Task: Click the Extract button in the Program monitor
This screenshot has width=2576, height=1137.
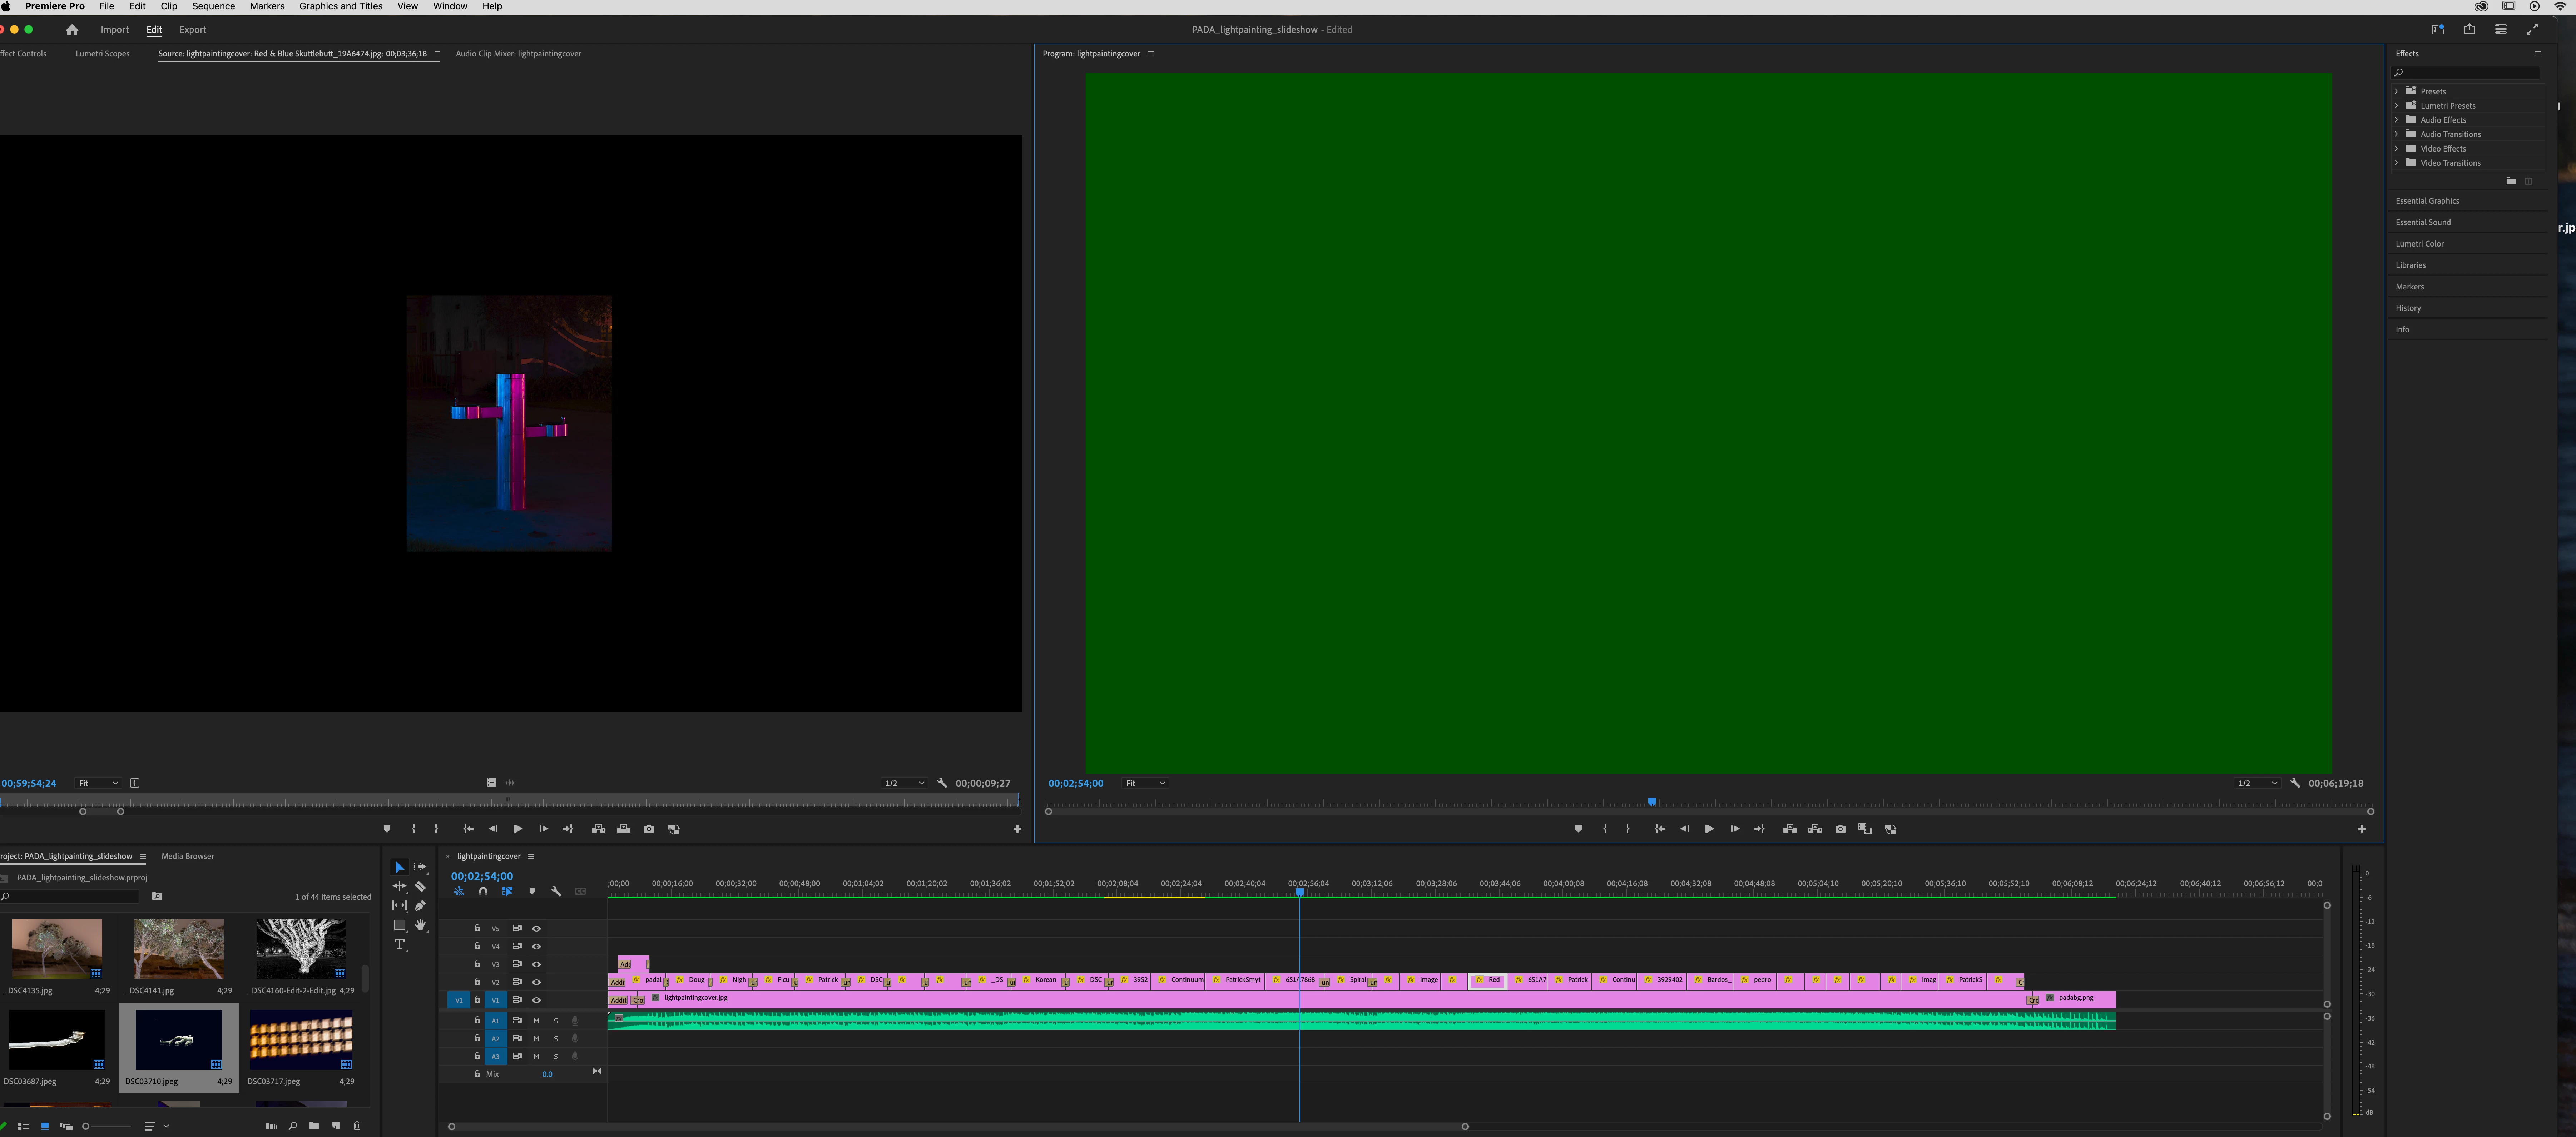Action: [x=1815, y=829]
